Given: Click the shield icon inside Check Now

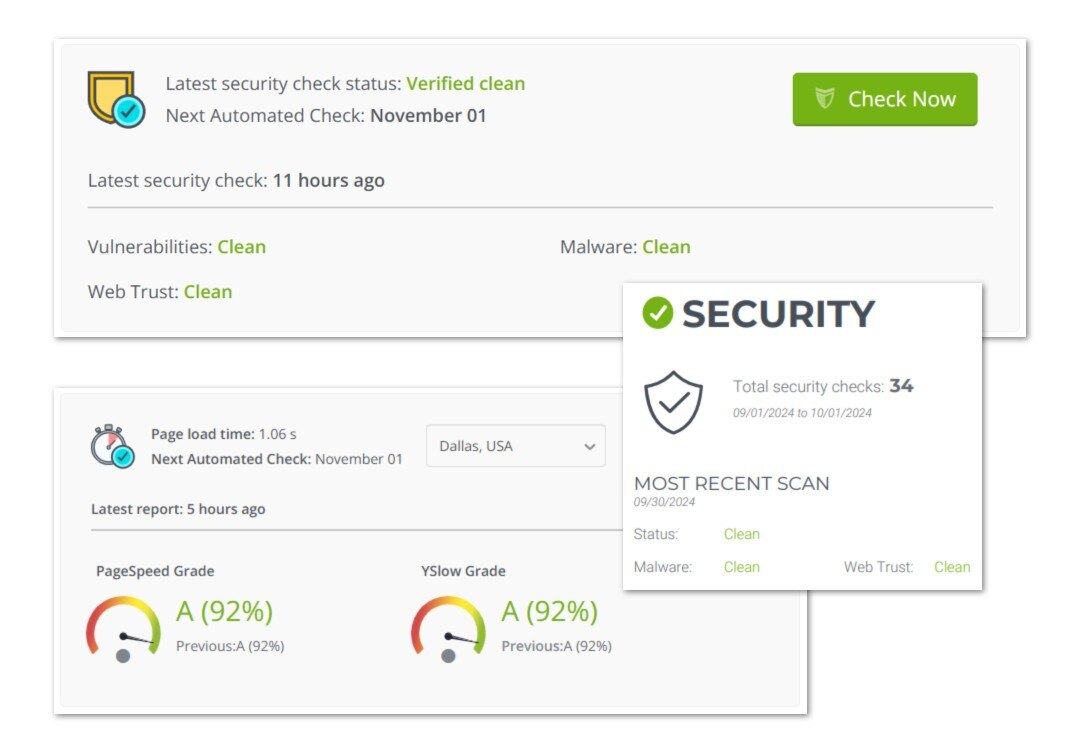Looking at the screenshot, I should [825, 99].
